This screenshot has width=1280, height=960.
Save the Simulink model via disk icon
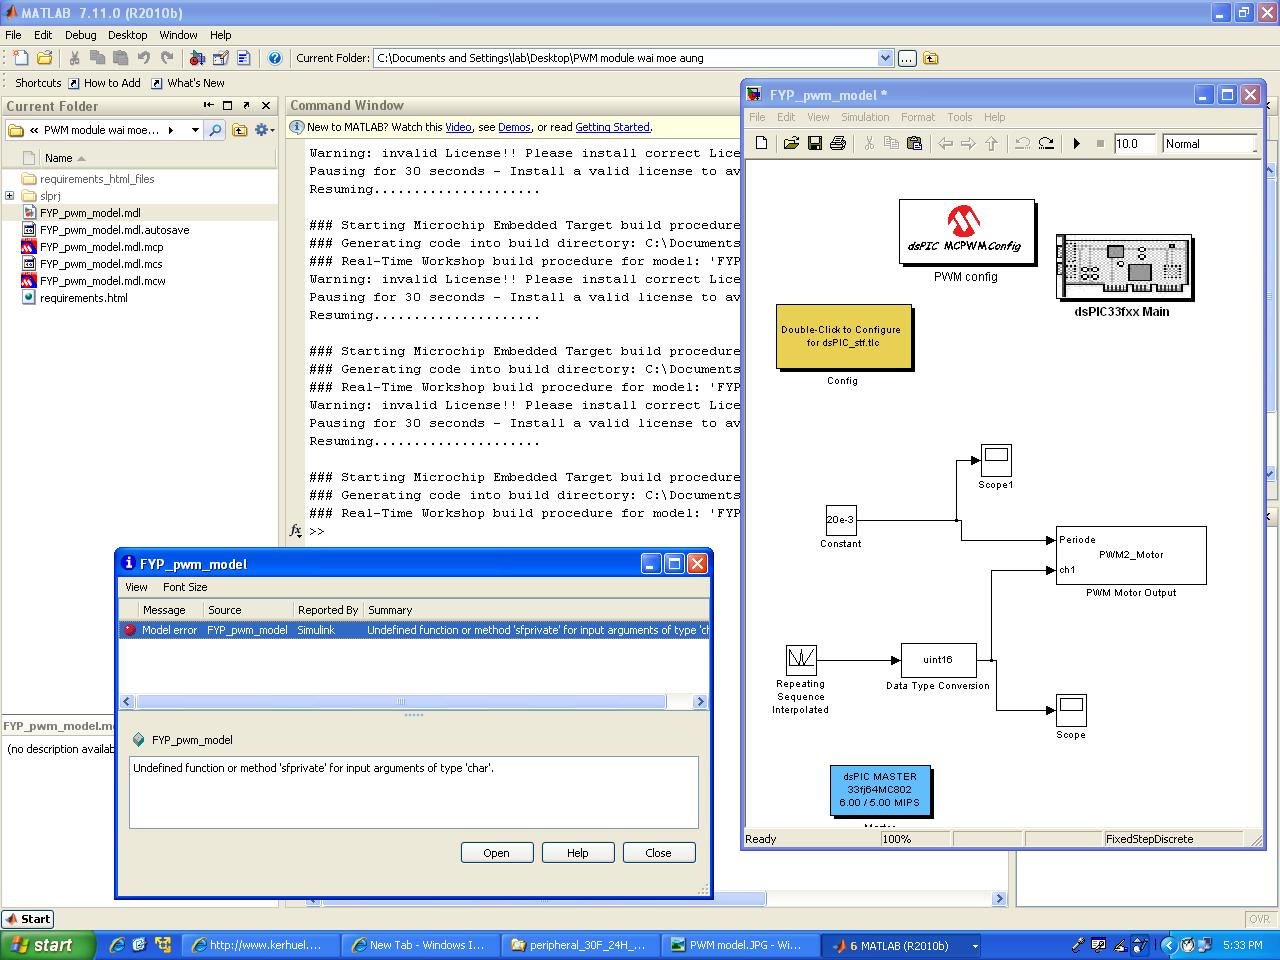point(814,144)
